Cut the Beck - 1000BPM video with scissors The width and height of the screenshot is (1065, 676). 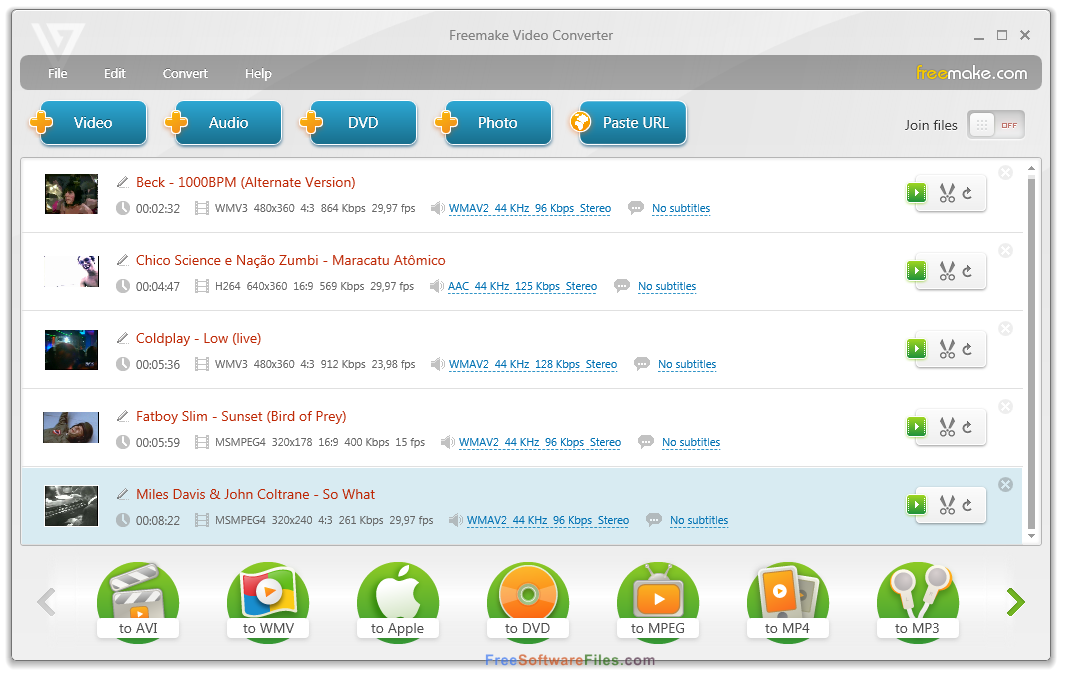click(x=947, y=194)
